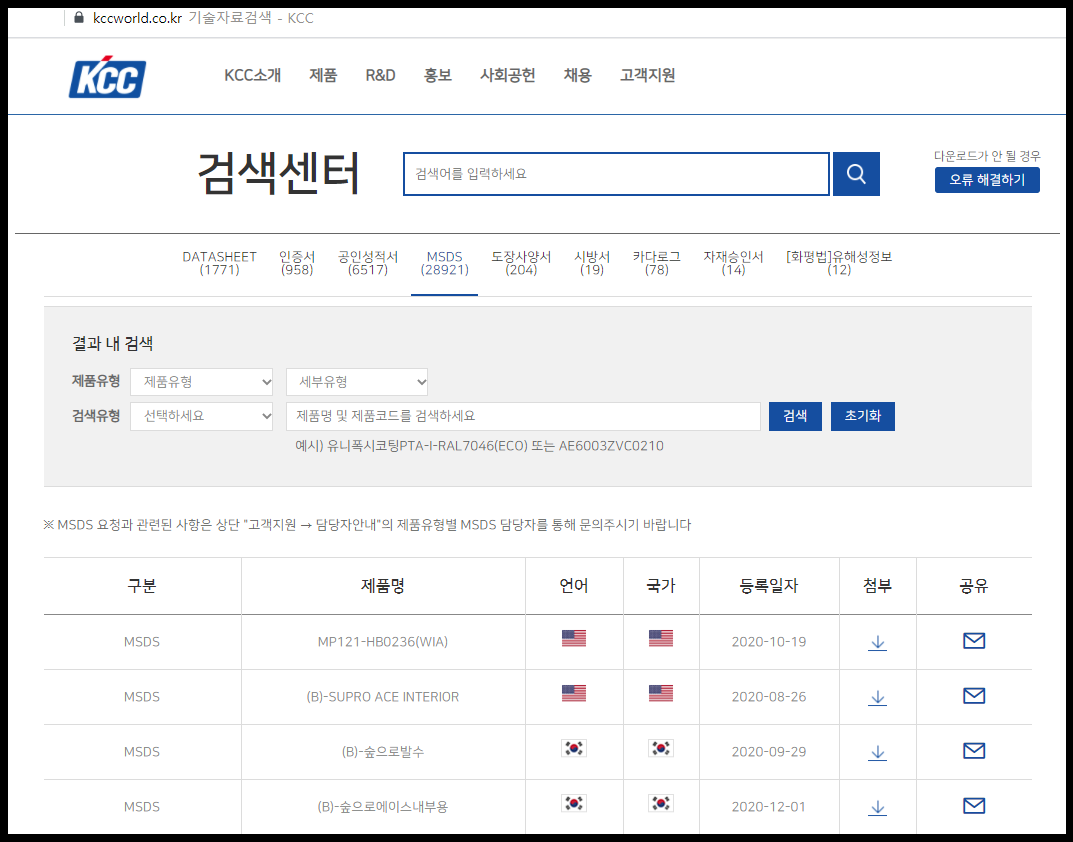Switch to the DATASHEET (1771) tab

tap(219, 263)
